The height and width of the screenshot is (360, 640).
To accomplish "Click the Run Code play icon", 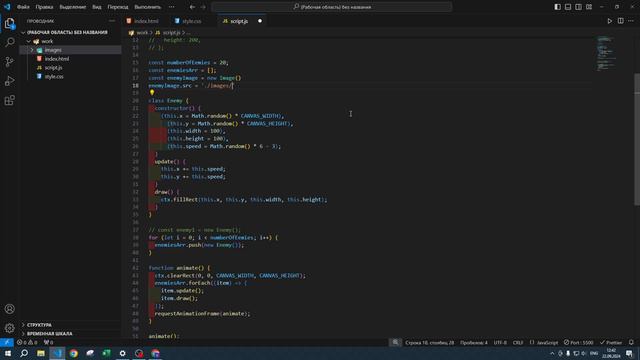I will 609,21.
